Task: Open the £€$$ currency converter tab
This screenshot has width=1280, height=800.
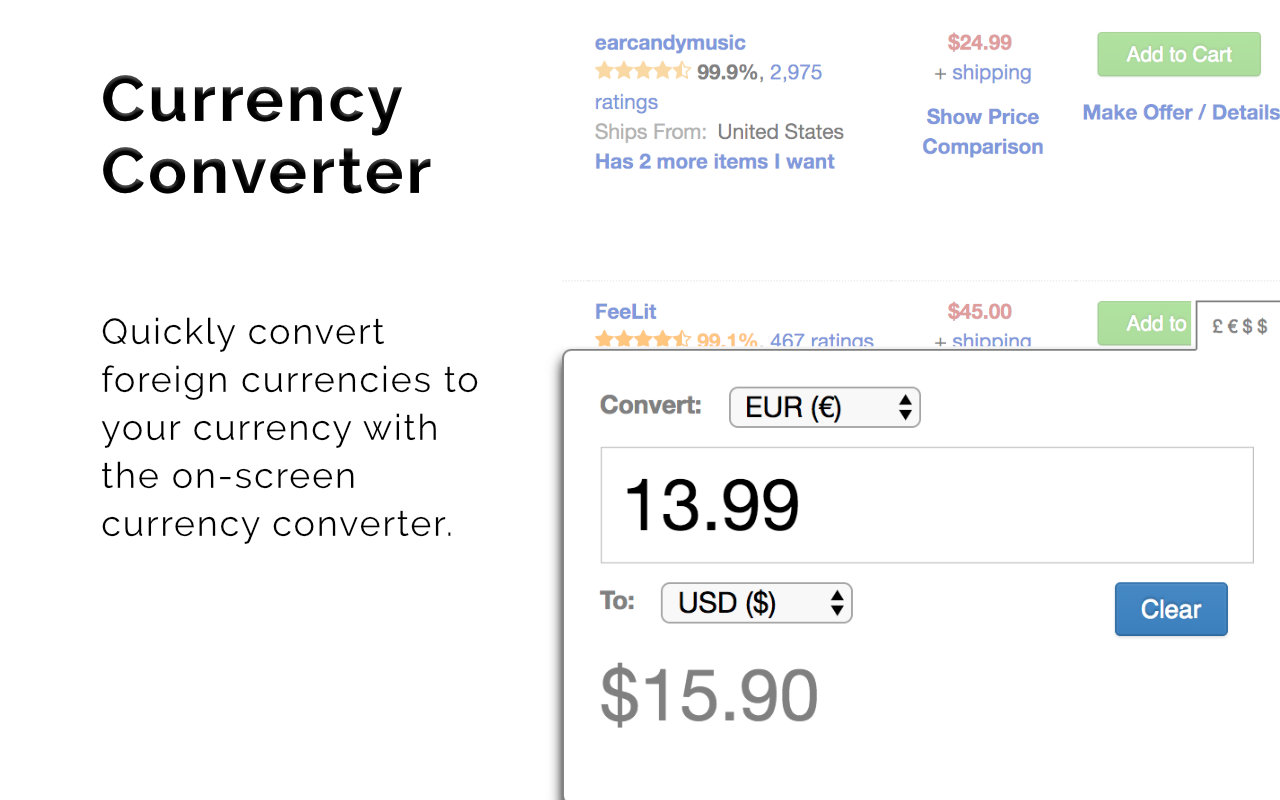Action: 1239,325
